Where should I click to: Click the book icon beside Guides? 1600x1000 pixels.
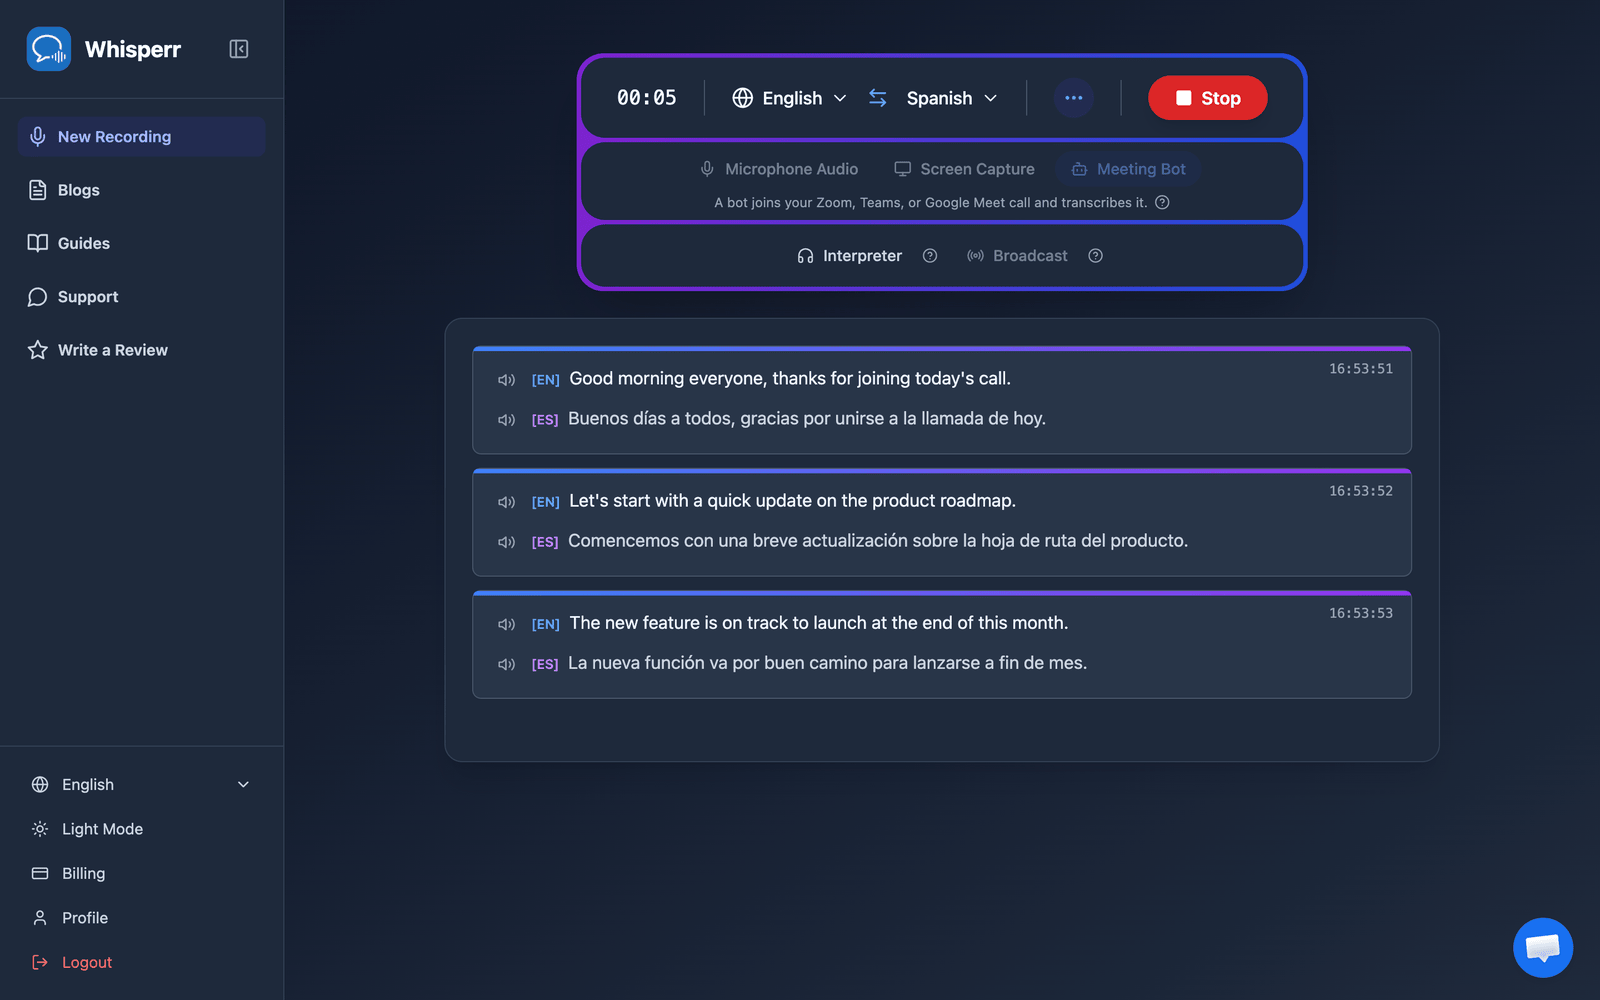pos(38,243)
